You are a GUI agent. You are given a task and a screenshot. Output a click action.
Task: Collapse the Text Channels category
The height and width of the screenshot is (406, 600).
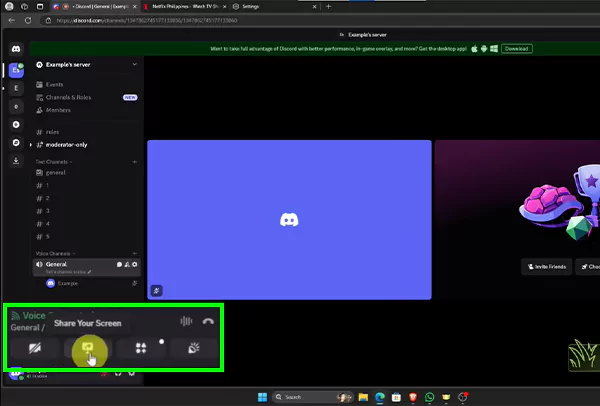tap(55, 161)
